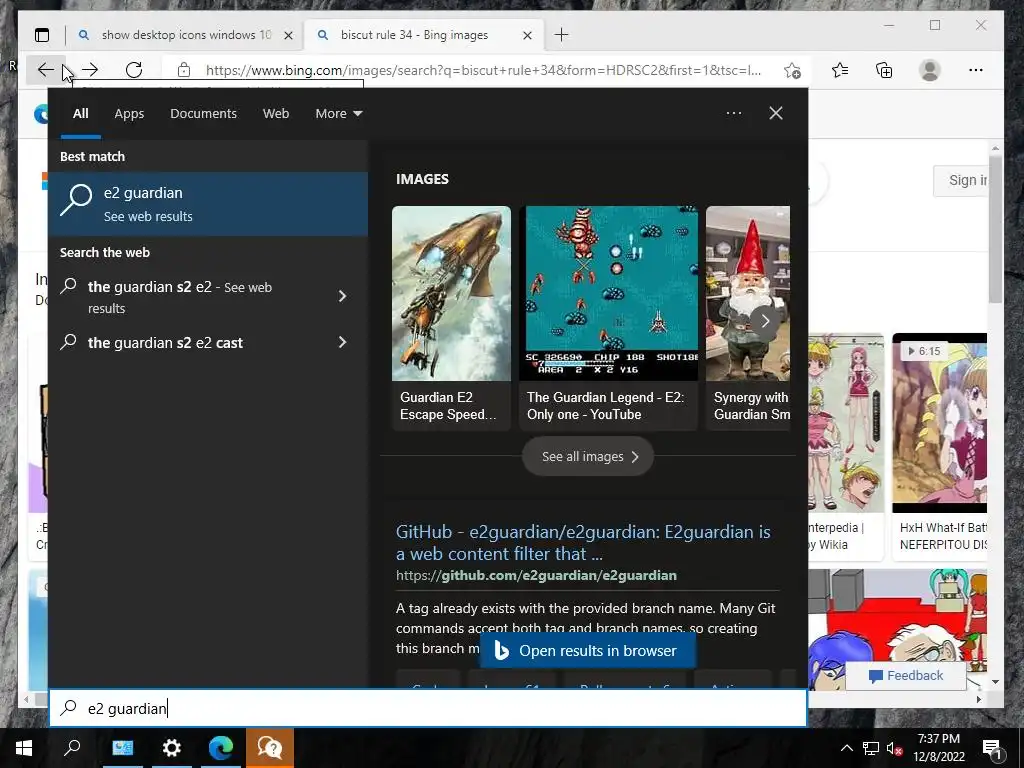Expand the More dropdown filter
The width and height of the screenshot is (1024, 768).
(x=338, y=114)
